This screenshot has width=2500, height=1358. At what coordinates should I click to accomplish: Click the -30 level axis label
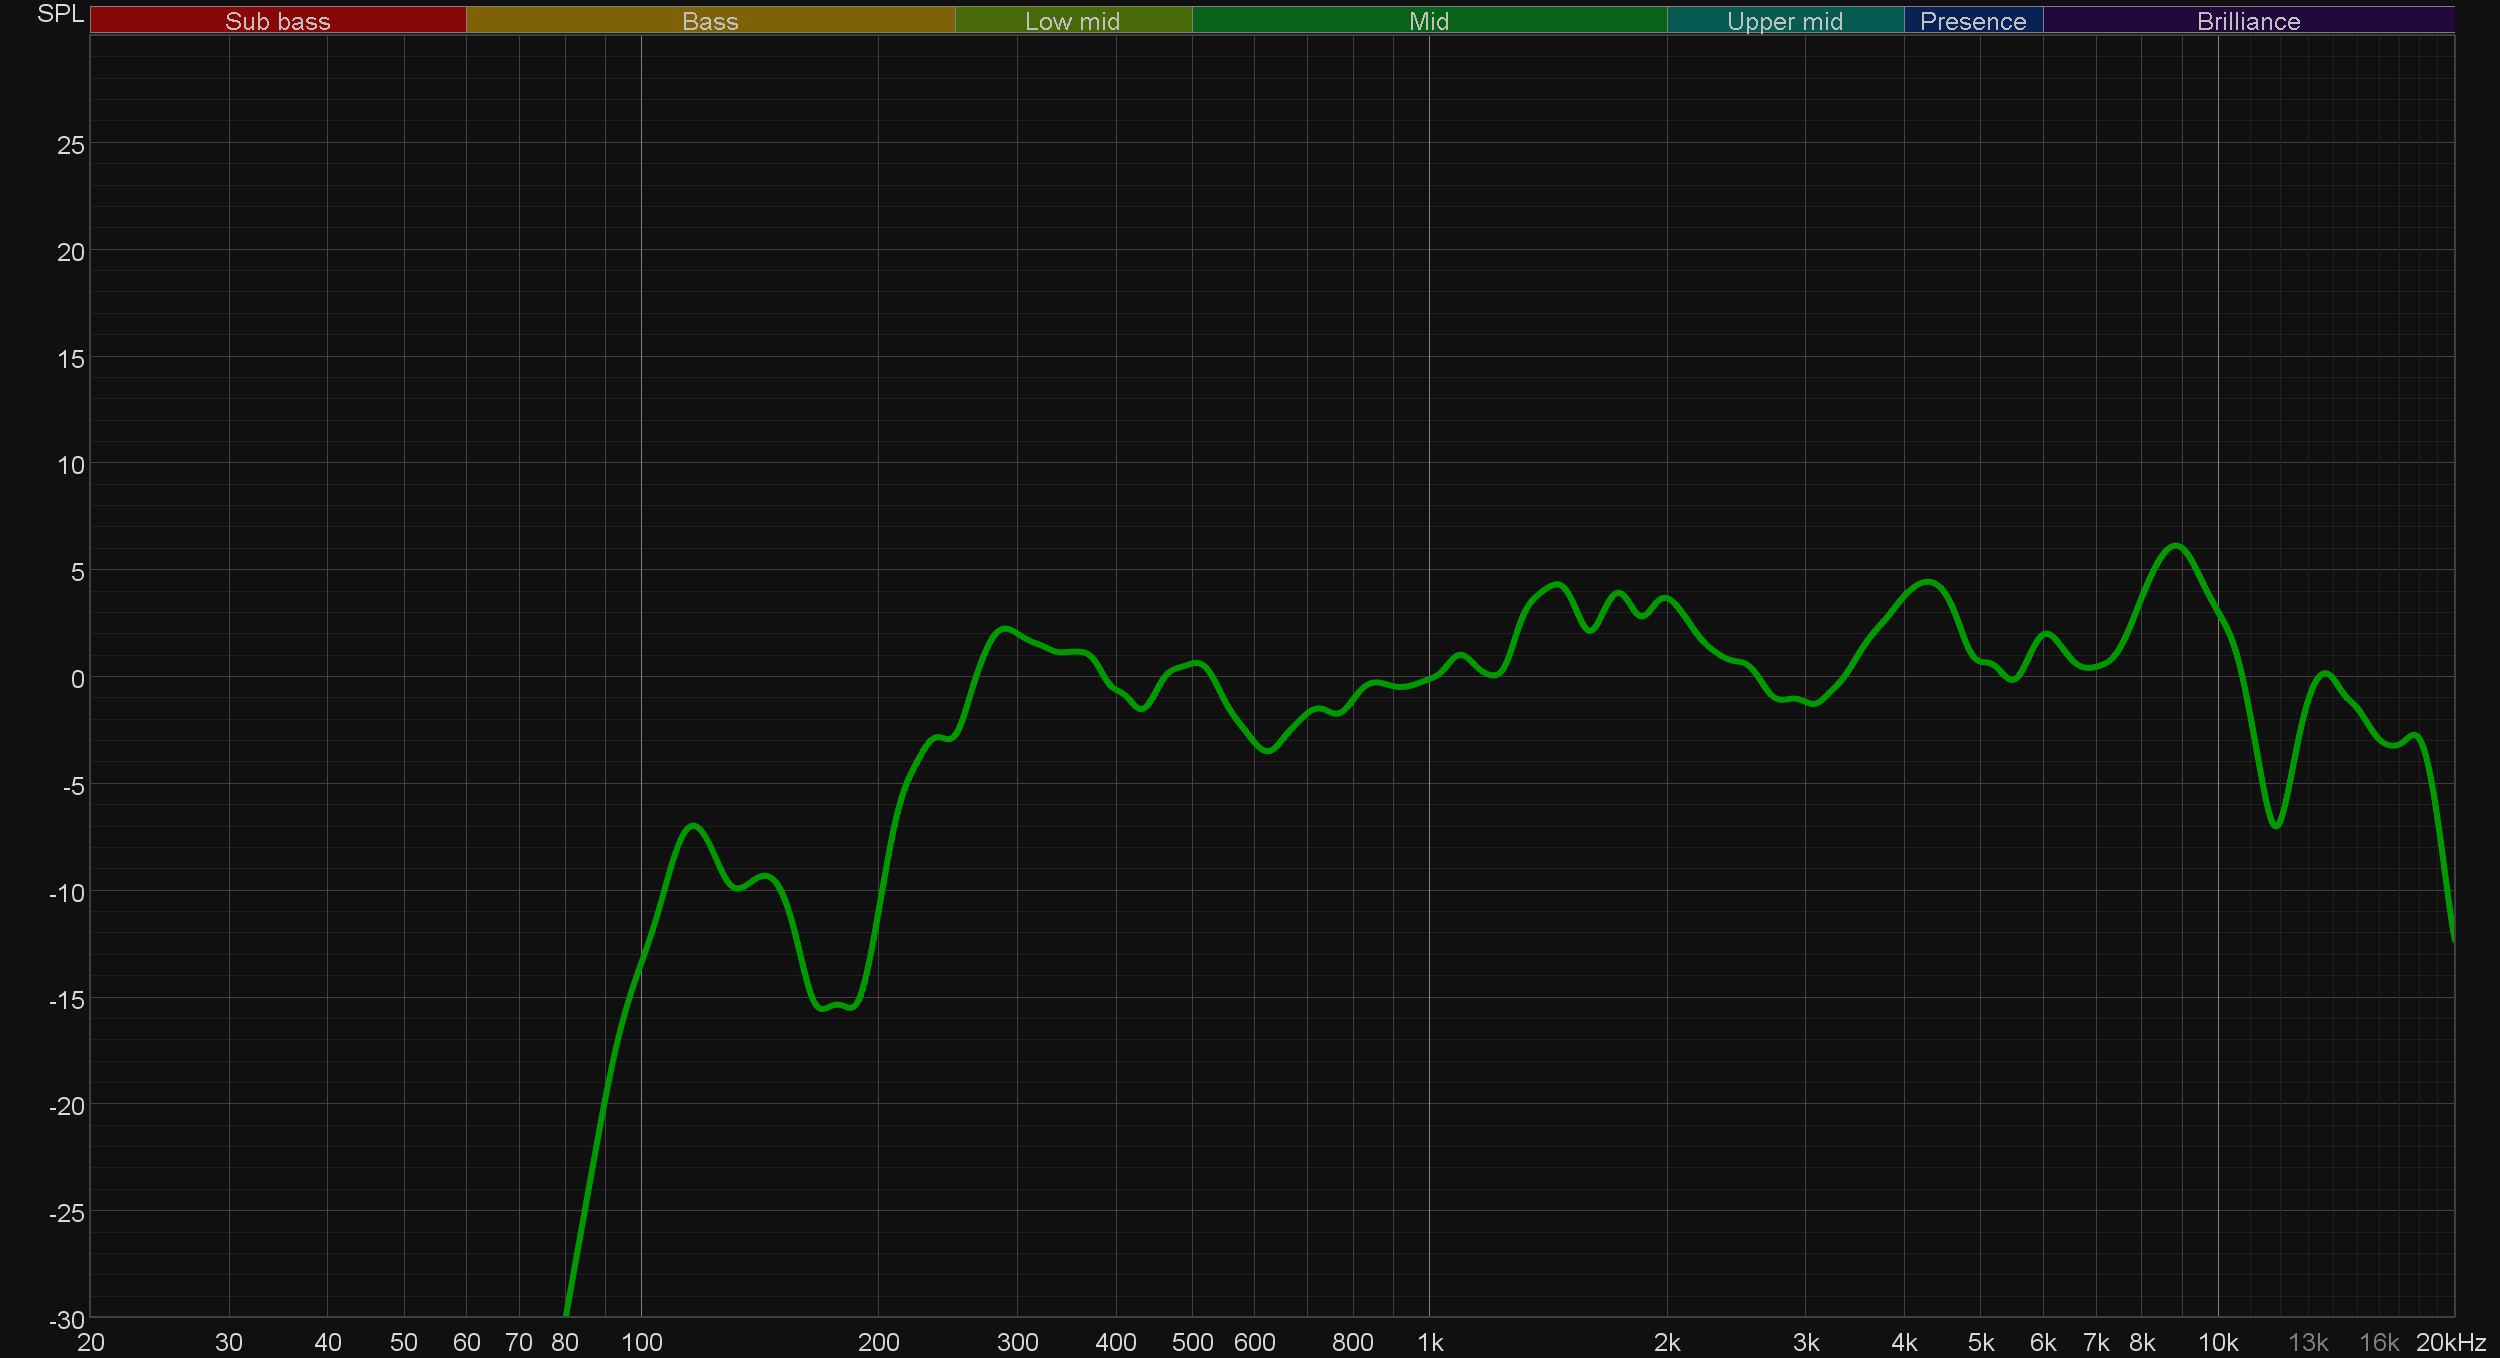tap(66, 1320)
